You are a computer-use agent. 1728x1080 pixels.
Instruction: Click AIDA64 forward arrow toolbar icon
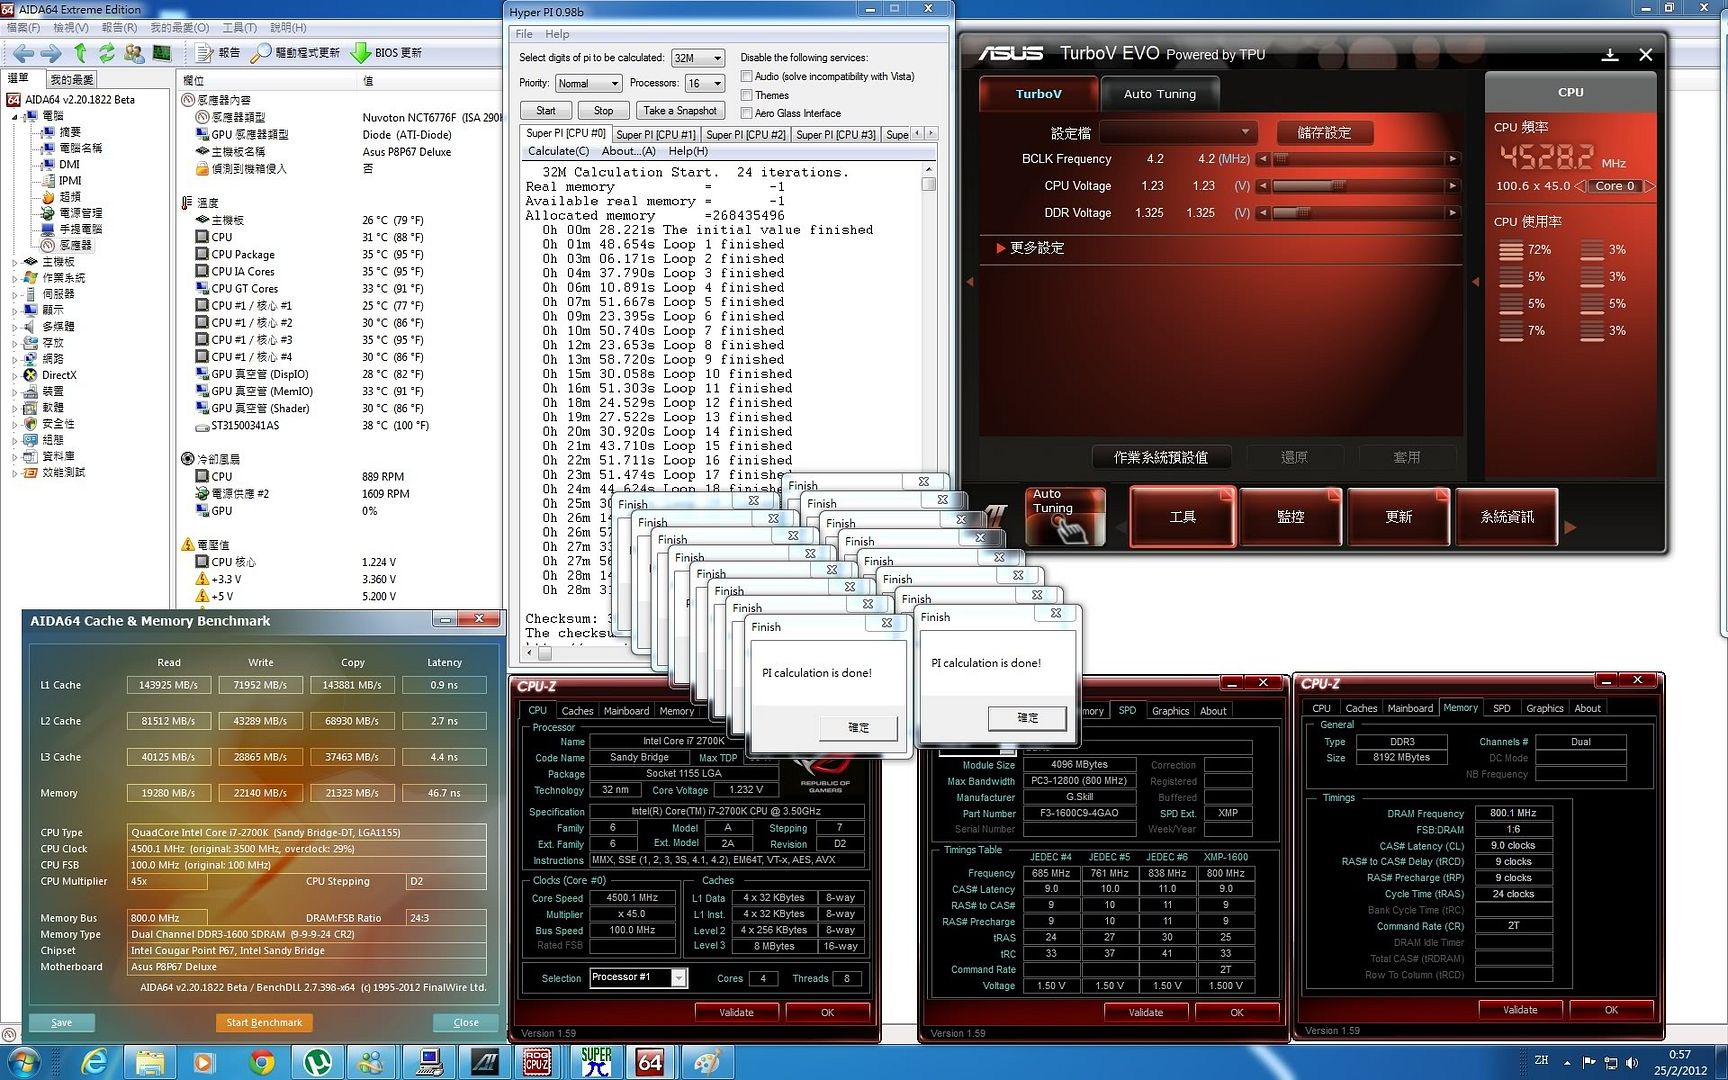(x=50, y=53)
